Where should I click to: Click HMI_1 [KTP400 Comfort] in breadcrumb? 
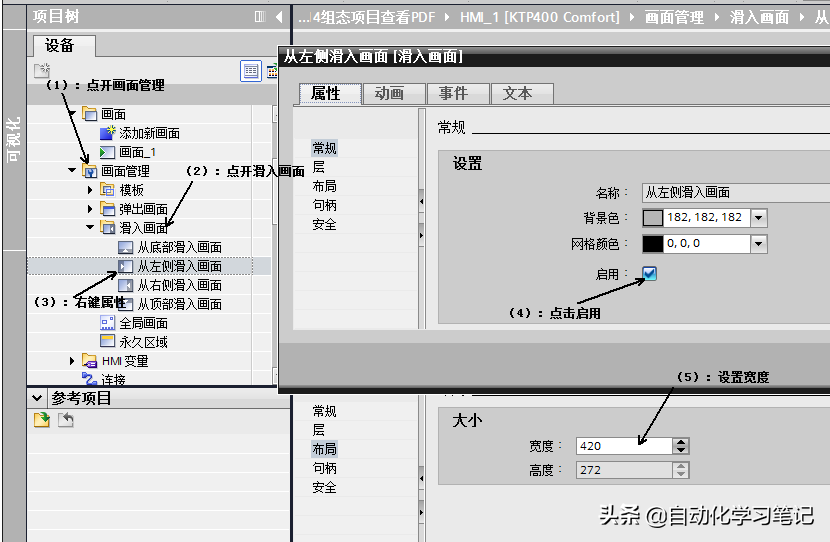click(539, 17)
